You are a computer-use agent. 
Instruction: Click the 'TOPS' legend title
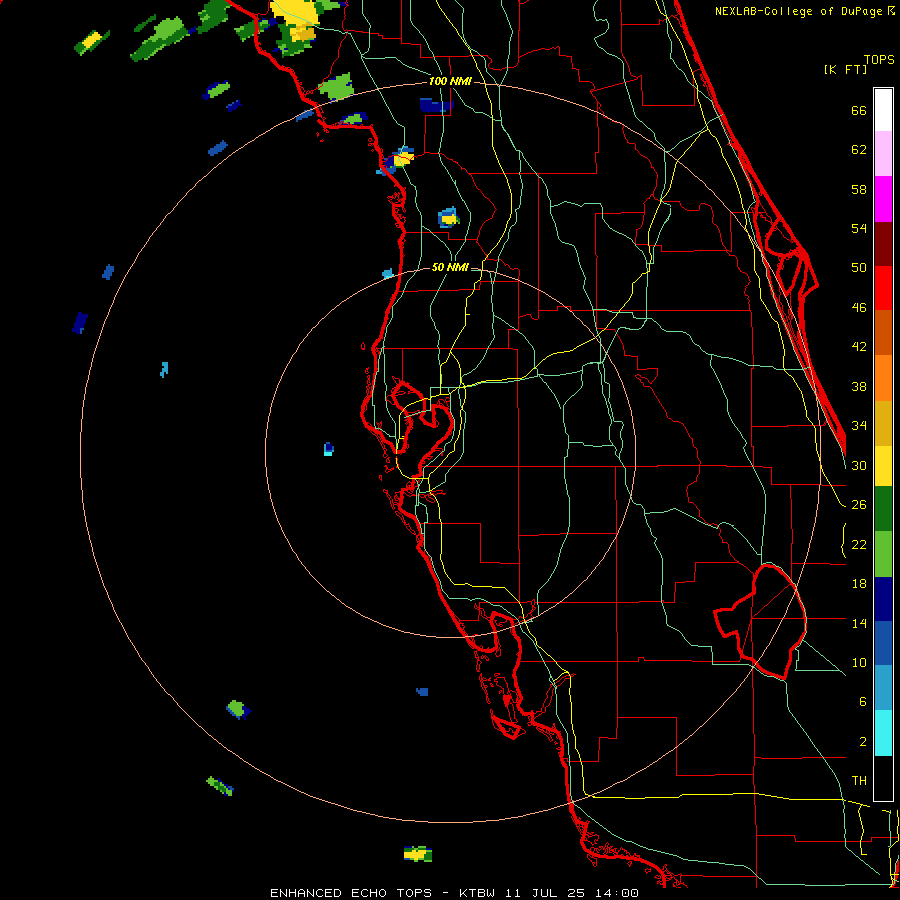[879, 59]
